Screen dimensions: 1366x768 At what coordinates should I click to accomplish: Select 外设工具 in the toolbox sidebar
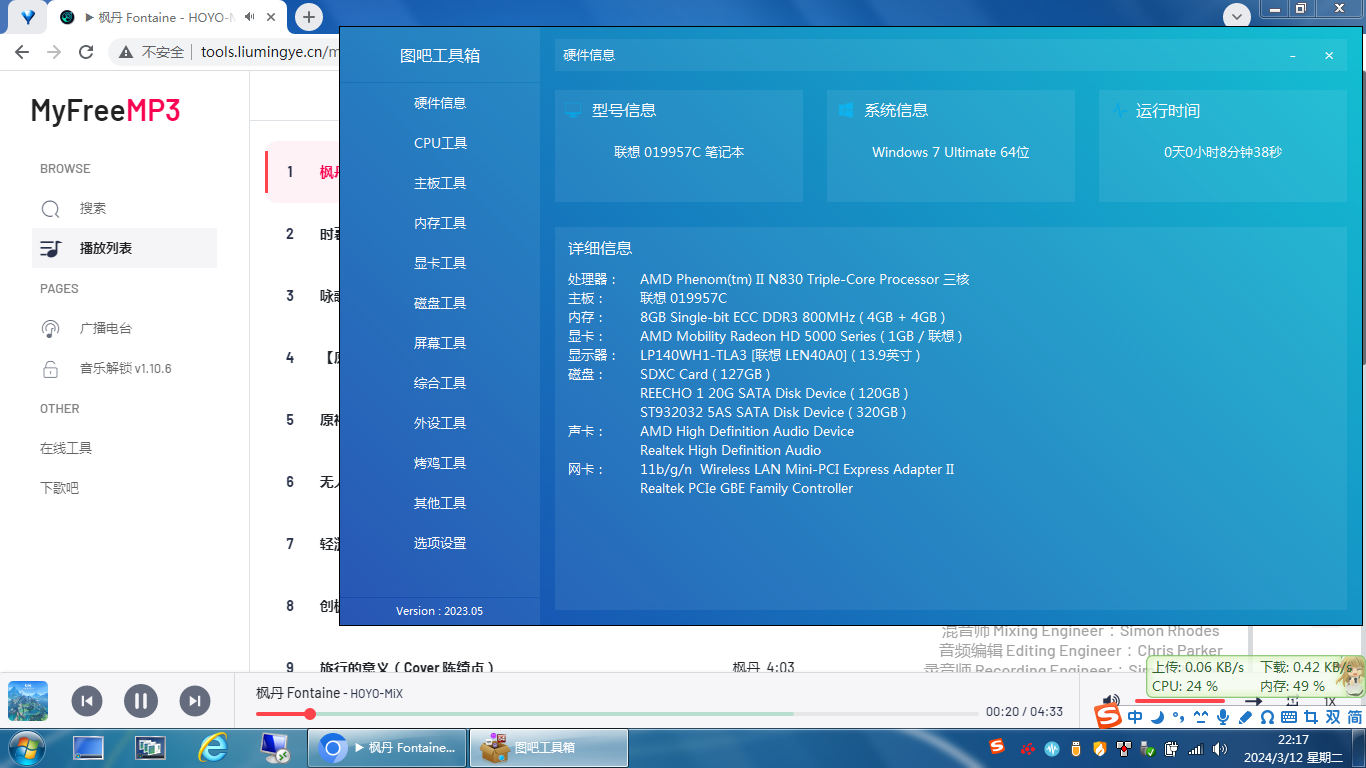pyautogui.click(x=440, y=423)
